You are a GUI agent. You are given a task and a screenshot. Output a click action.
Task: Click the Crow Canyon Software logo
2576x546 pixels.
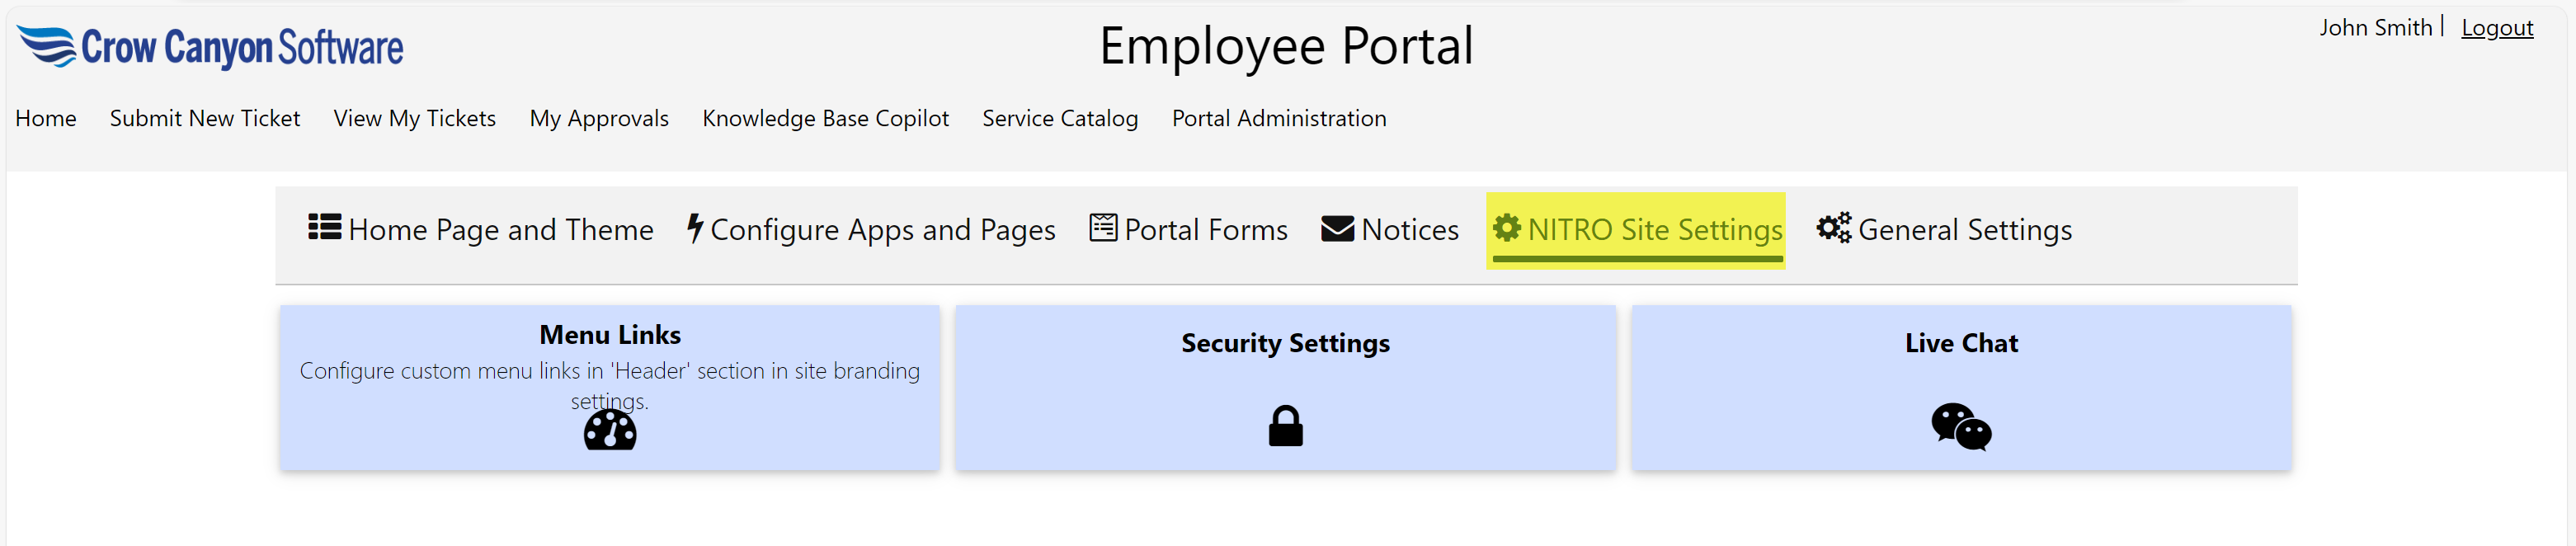click(x=210, y=46)
